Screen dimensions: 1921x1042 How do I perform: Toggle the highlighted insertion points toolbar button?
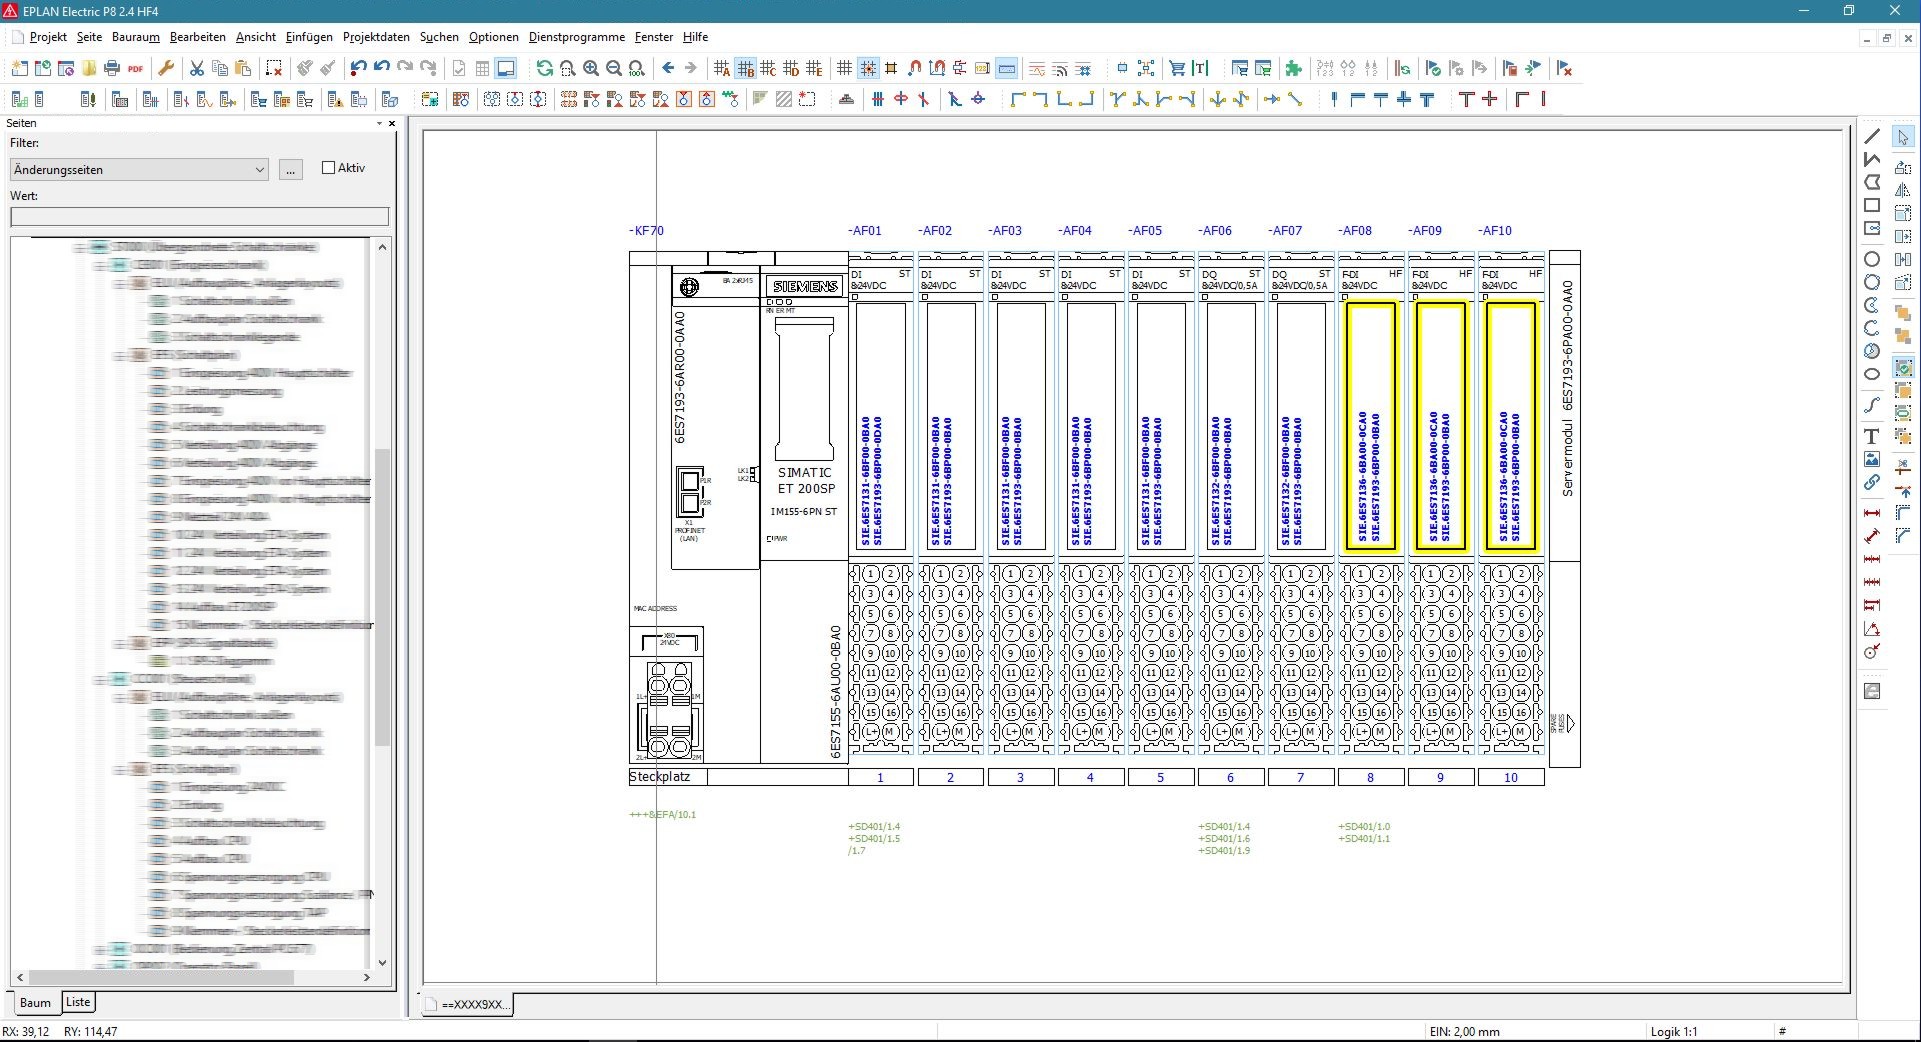coord(1007,68)
